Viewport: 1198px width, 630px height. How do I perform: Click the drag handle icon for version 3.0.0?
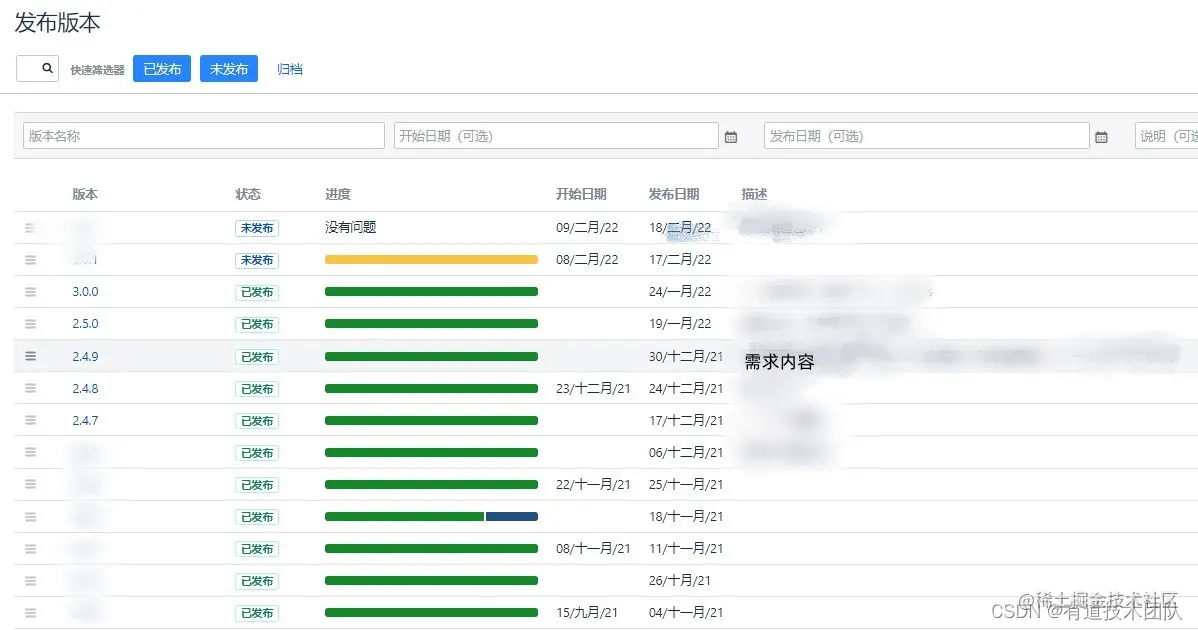(29, 291)
